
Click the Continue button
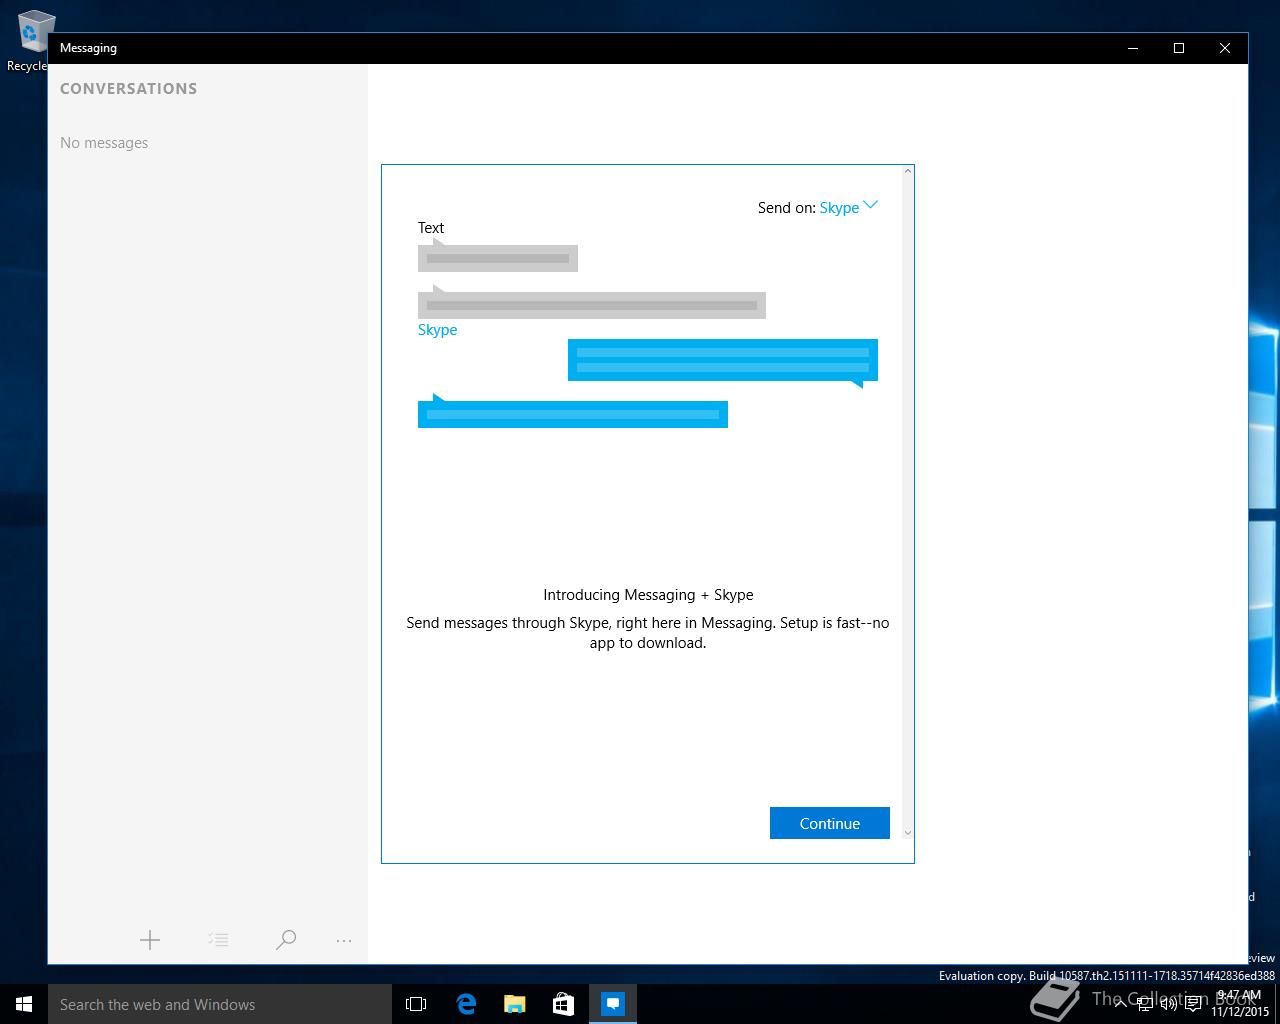[x=830, y=823]
